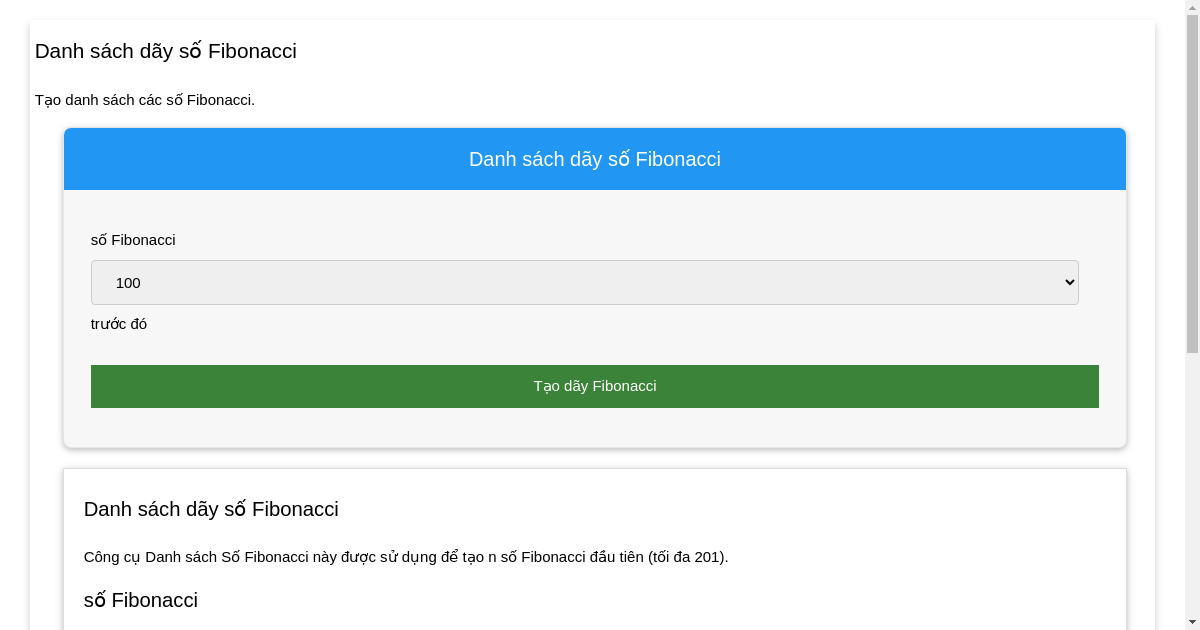Click the green Tạo dãy Fibonacci button

click(594, 386)
